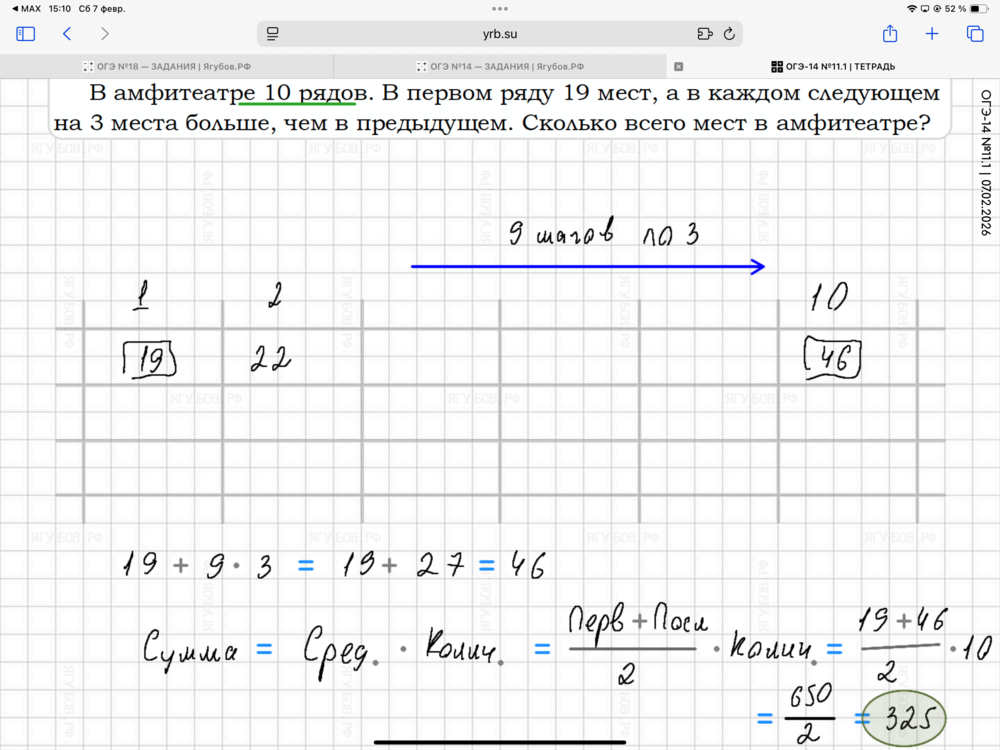This screenshot has width=1000, height=750.
Task: Switch to ОГЭ №14 — ЗАДАНИЯ tab
Action: tap(500, 67)
